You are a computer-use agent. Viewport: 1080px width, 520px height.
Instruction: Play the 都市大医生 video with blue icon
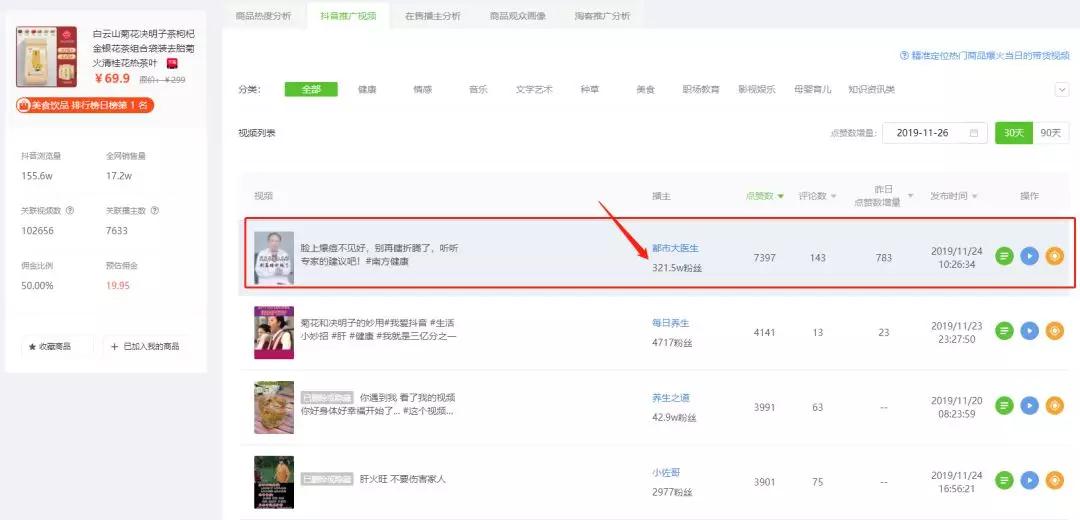pos(1029,256)
